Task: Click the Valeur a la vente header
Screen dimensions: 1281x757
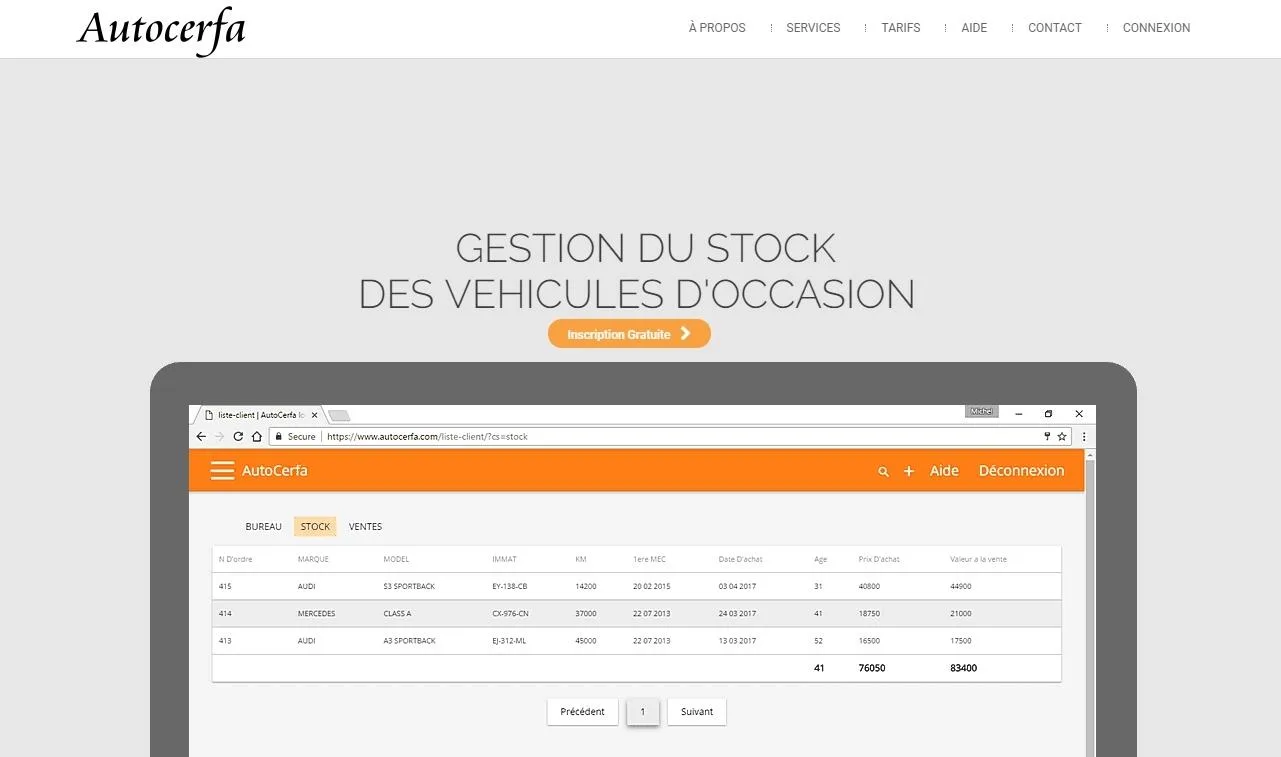Action: 978,559
